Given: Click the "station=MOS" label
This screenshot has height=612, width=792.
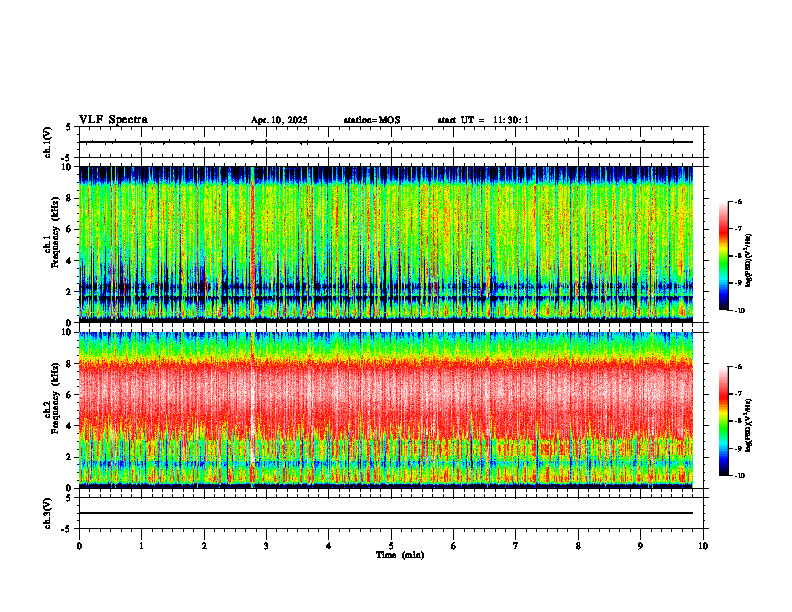Looking at the screenshot, I should 372,120.
